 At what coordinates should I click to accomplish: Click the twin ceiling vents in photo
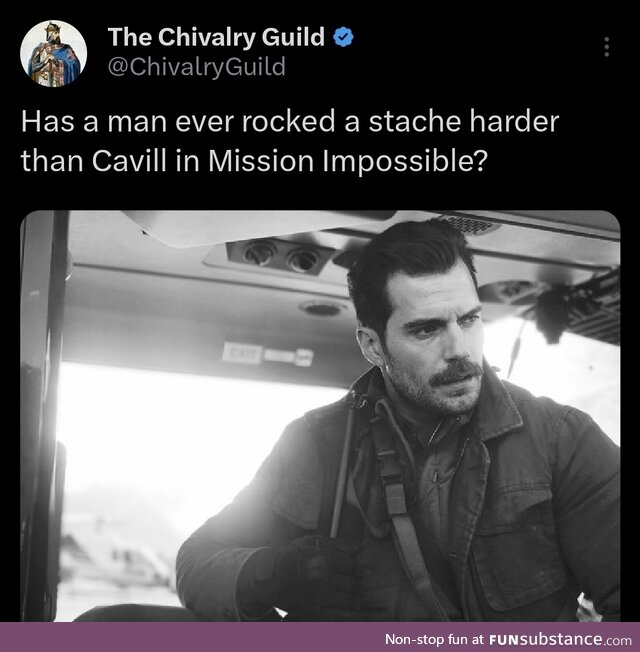pos(279,255)
